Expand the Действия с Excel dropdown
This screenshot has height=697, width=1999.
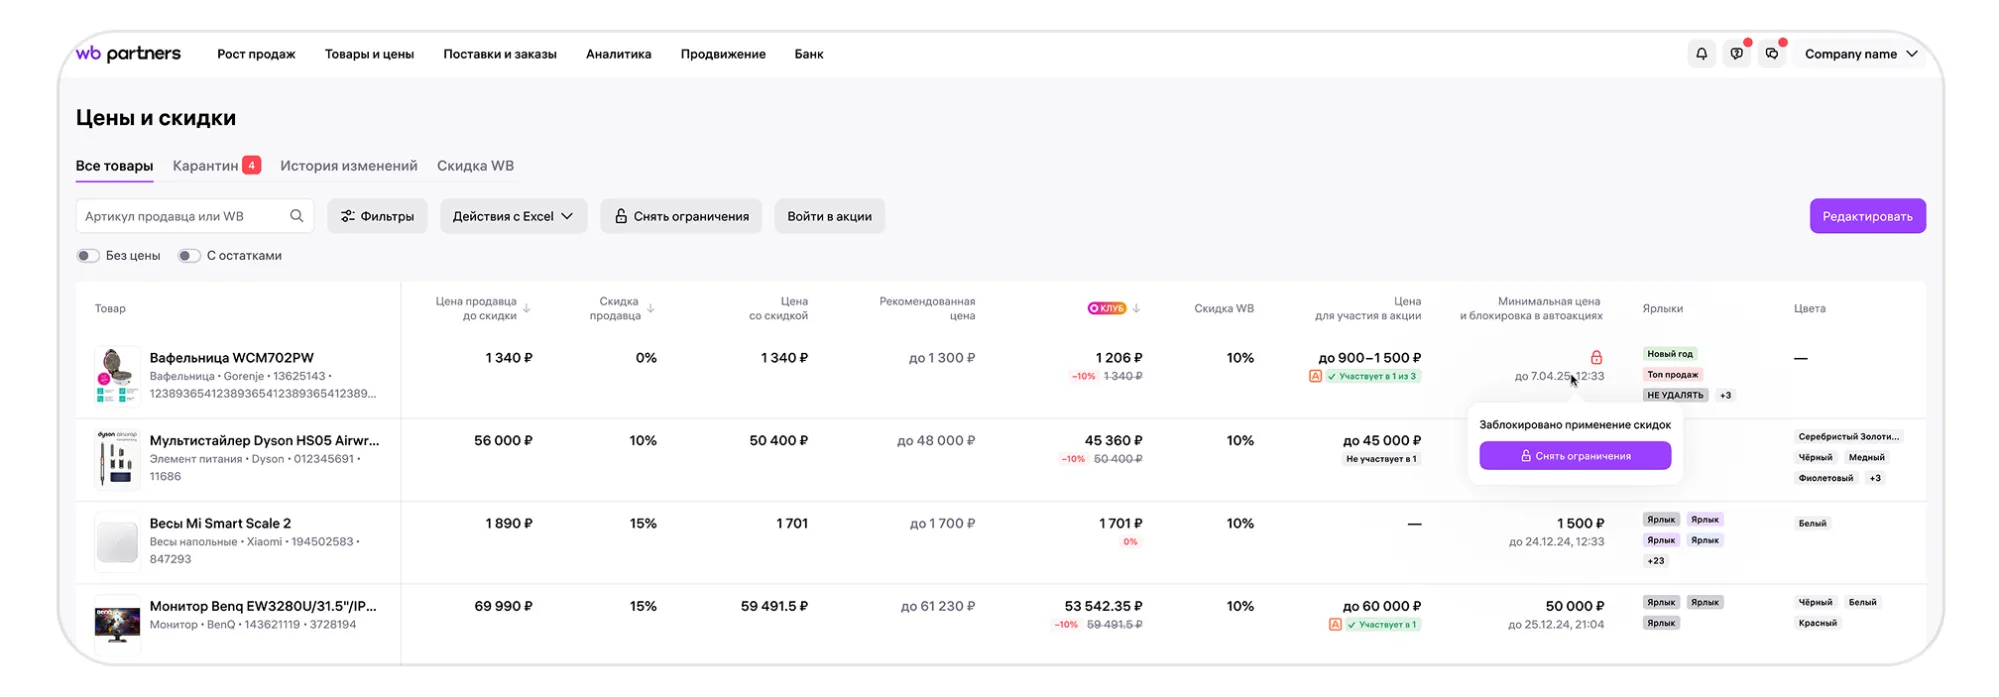point(513,216)
